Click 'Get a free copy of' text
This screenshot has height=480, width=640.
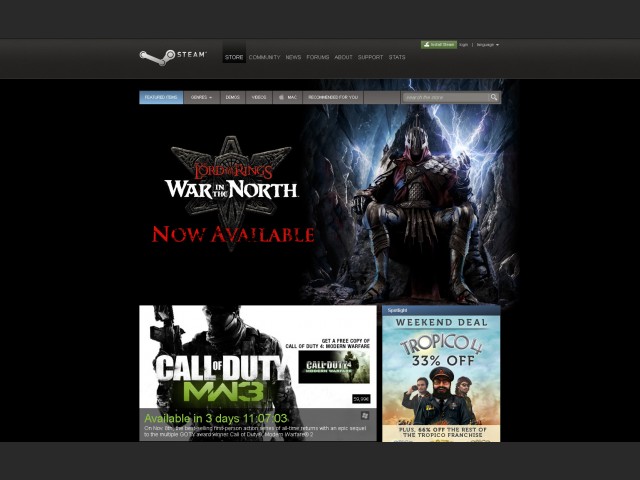point(345,340)
